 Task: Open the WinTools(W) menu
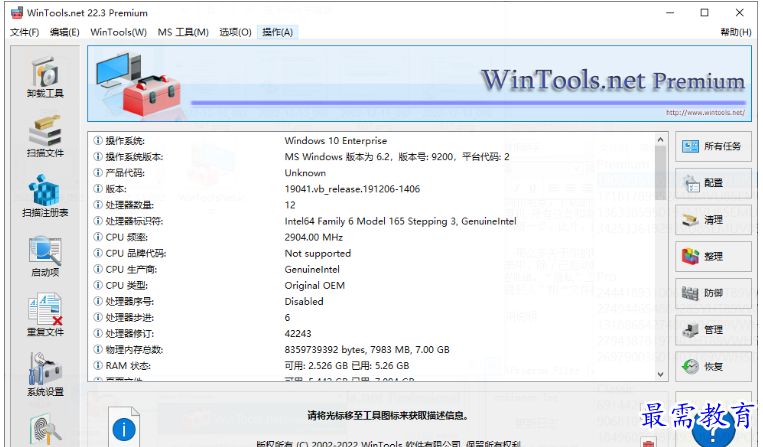118,32
